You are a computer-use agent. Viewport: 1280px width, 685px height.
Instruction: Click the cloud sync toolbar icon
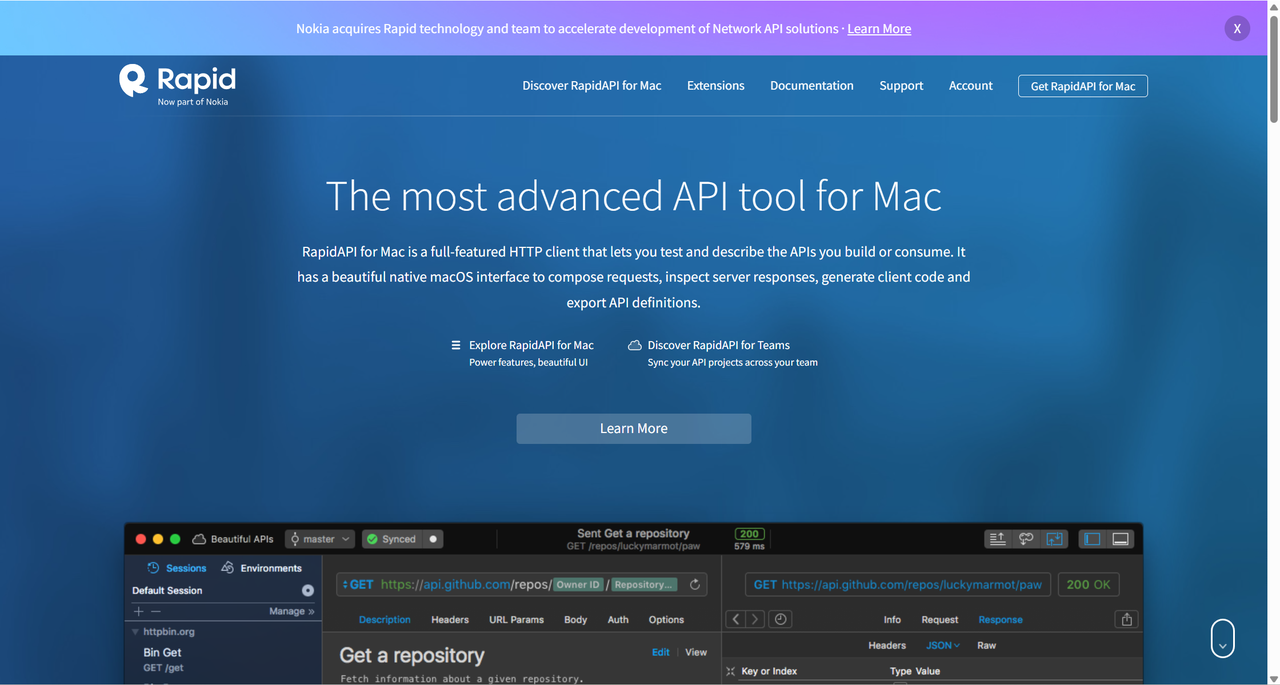click(1026, 539)
